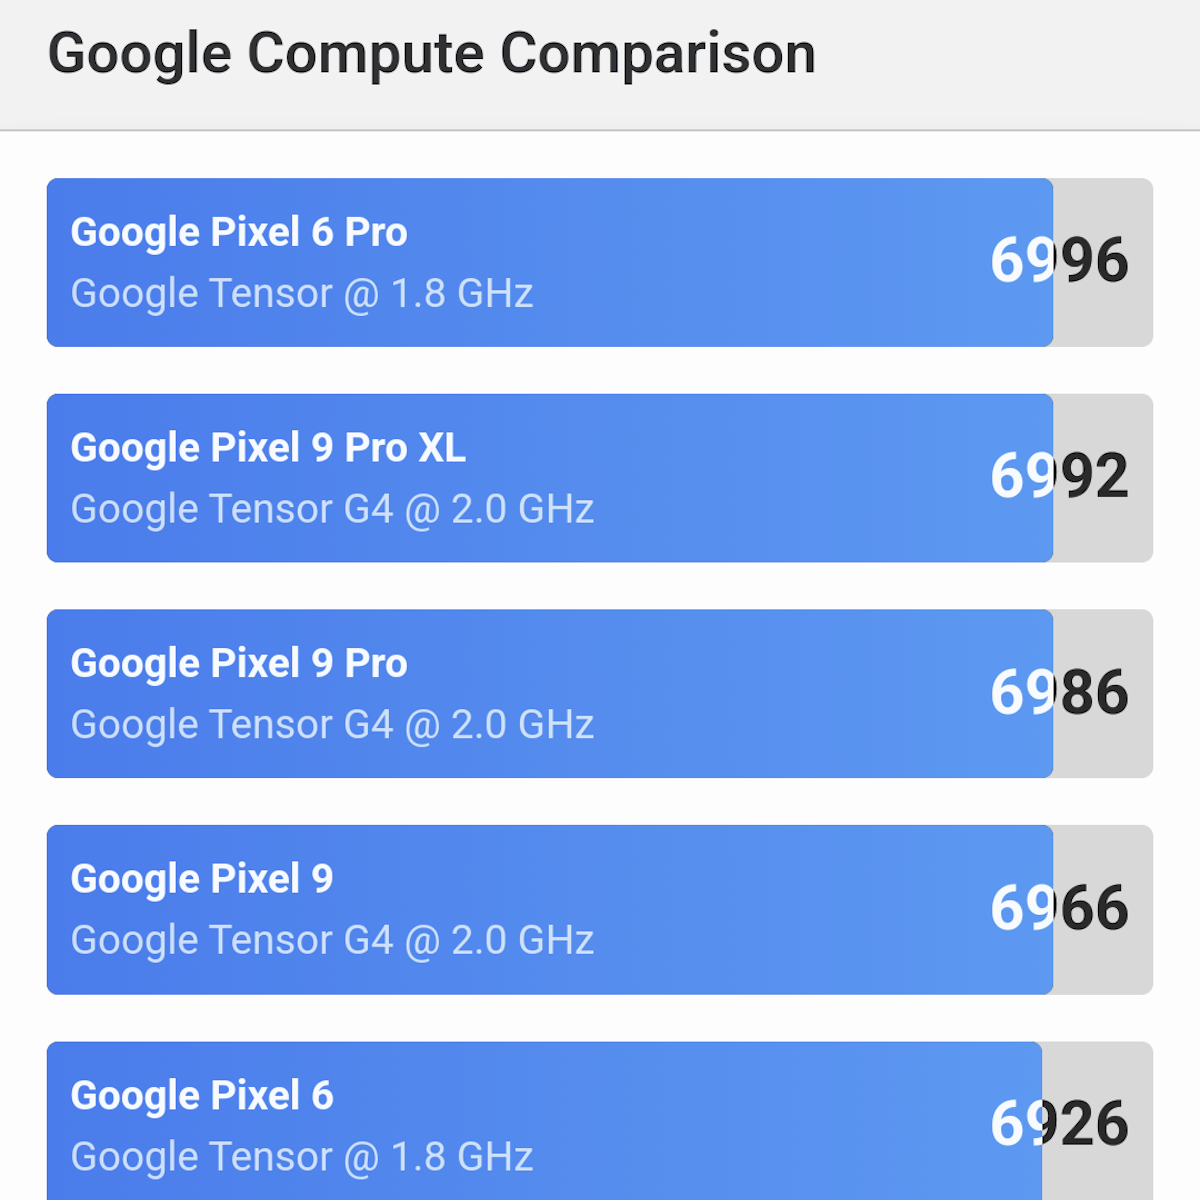
Task: Click Tensor 1.8 GHz text under Pixel 6 Pro
Action: point(301,294)
